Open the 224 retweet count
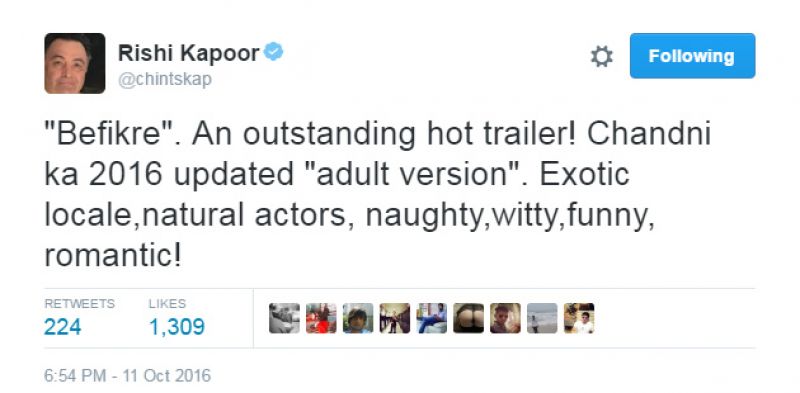The image size is (800, 393). pos(62,327)
